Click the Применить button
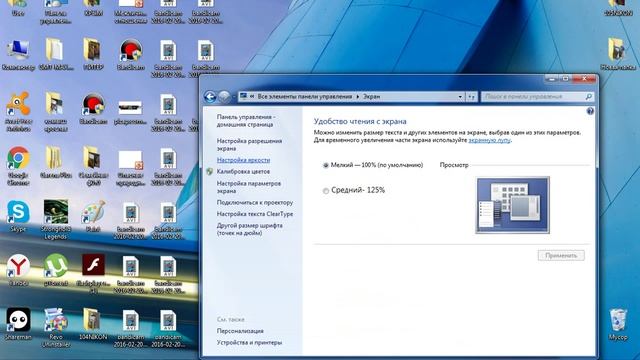The width and height of the screenshot is (640, 360). point(561,256)
